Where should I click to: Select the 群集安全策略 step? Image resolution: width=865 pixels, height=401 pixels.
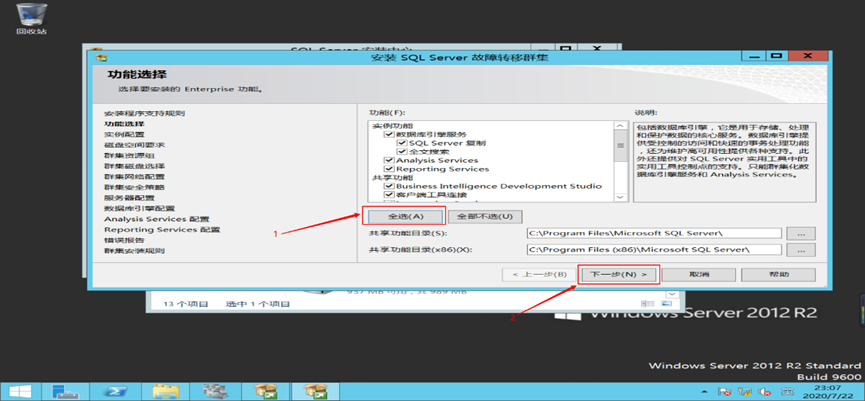[134, 187]
